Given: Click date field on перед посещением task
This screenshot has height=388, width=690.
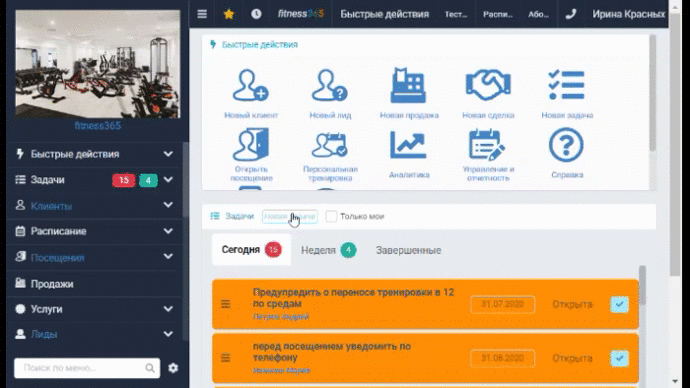Looking at the screenshot, I should point(503,358).
